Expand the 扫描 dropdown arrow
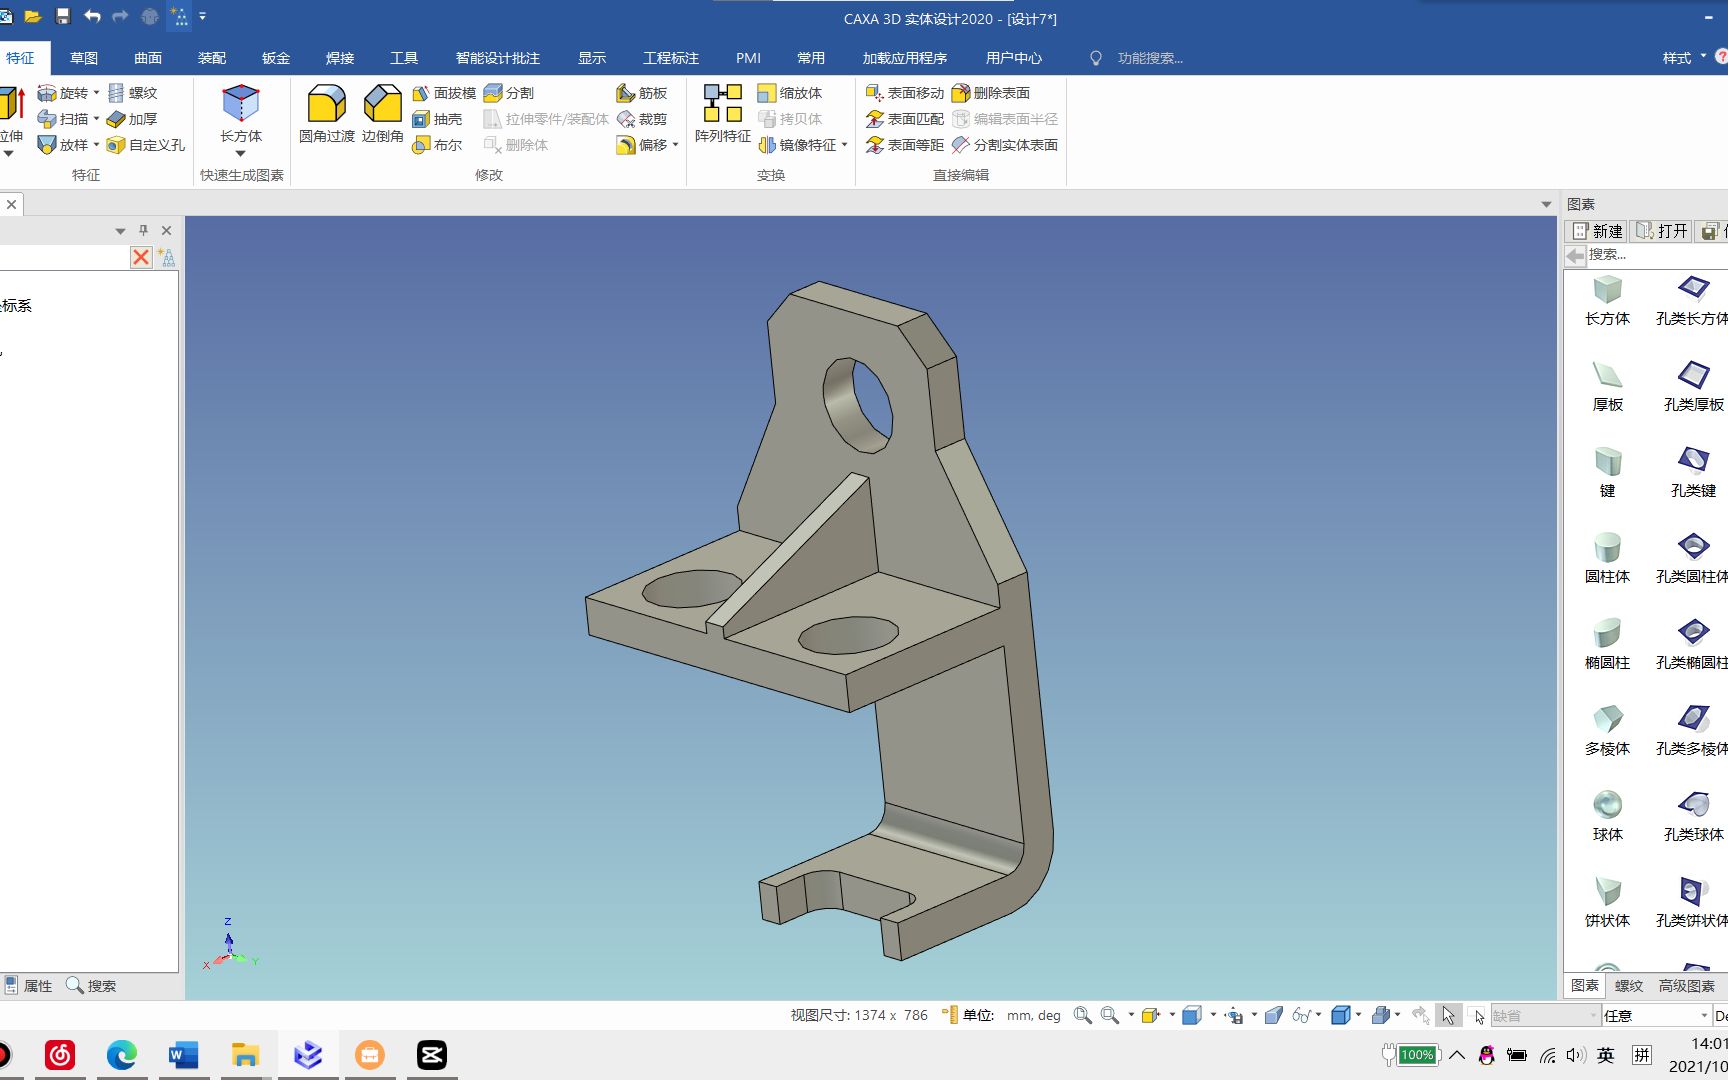 point(96,119)
